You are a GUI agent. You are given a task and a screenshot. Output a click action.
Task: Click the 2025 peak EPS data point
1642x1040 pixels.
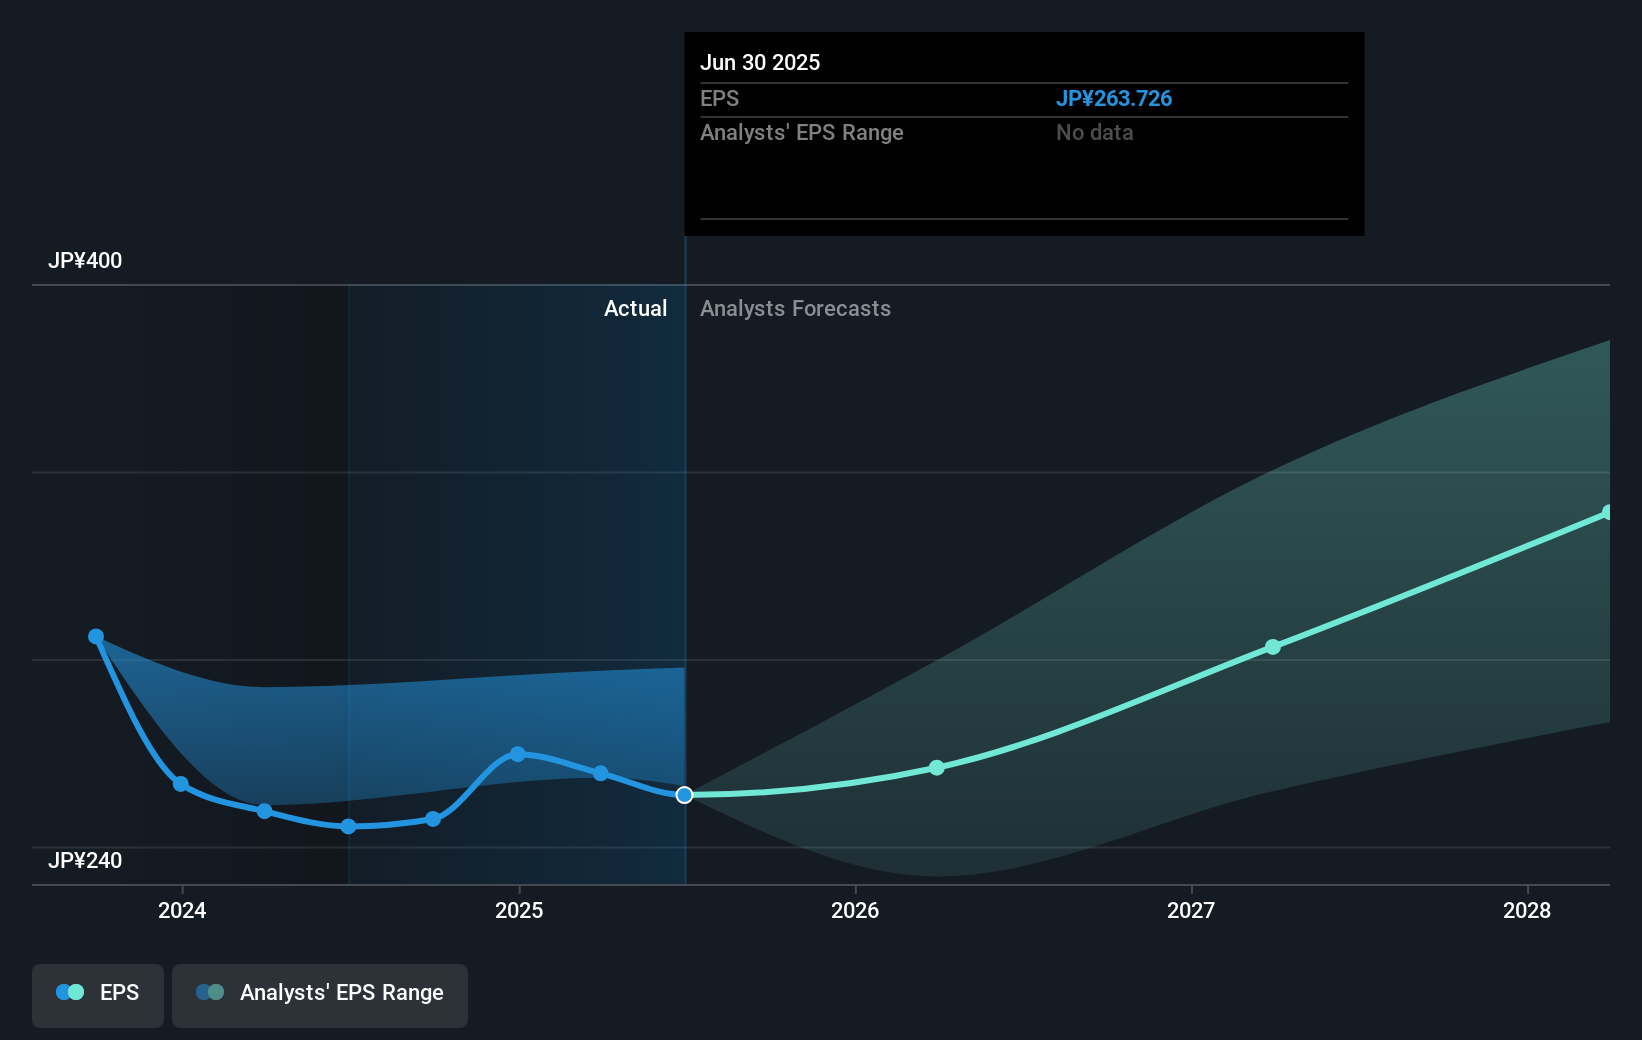517,754
